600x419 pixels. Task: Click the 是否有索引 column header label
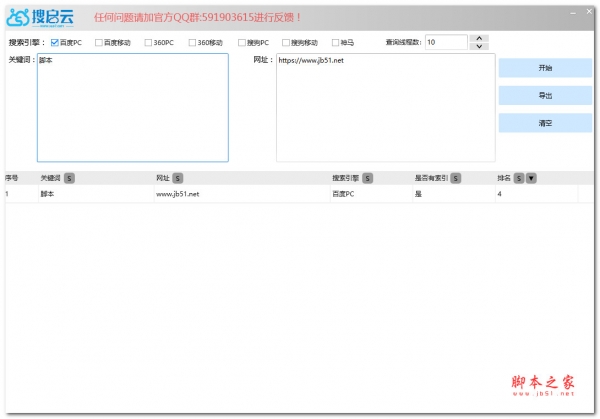(x=431, y=178)
